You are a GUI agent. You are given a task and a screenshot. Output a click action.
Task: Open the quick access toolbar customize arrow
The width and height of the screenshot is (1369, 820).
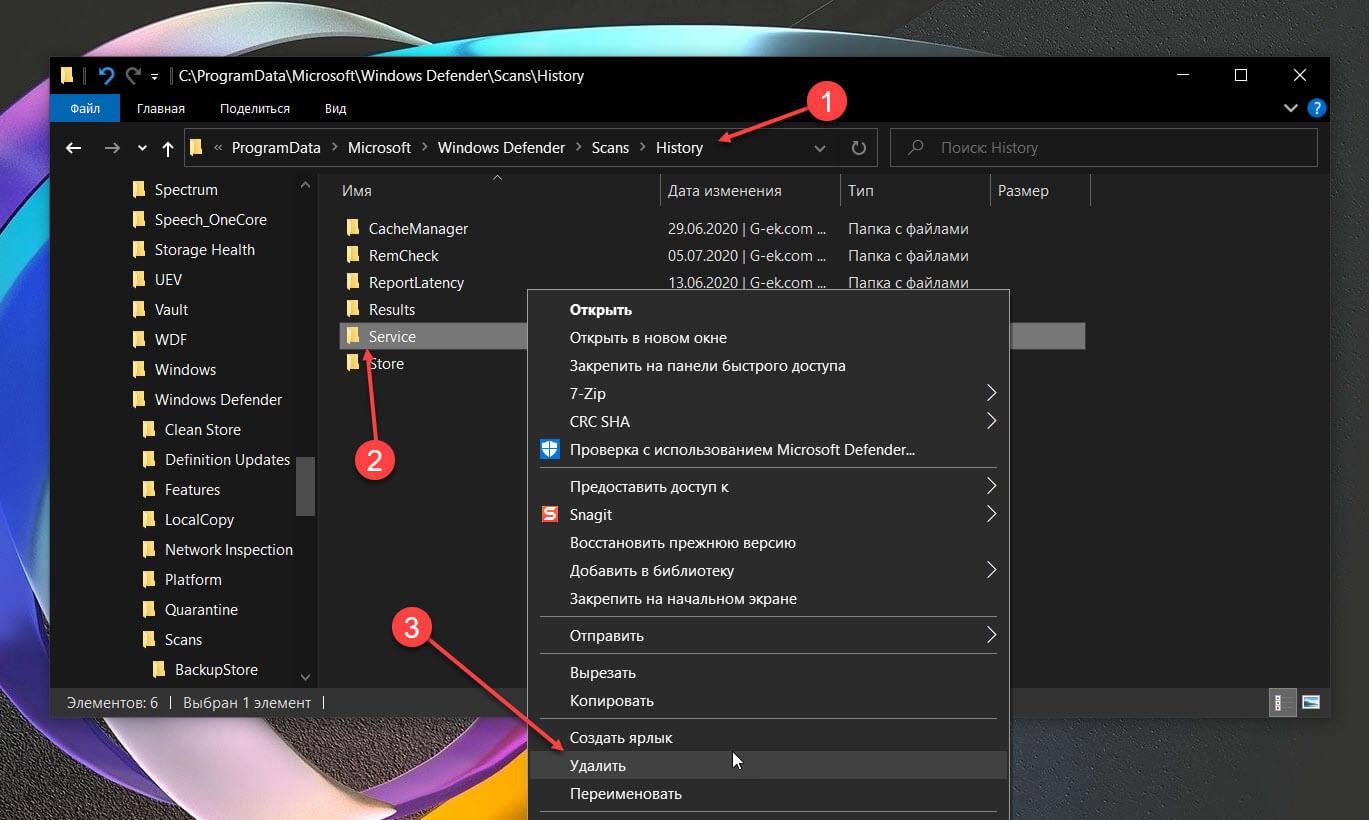[x=154, y=77]
